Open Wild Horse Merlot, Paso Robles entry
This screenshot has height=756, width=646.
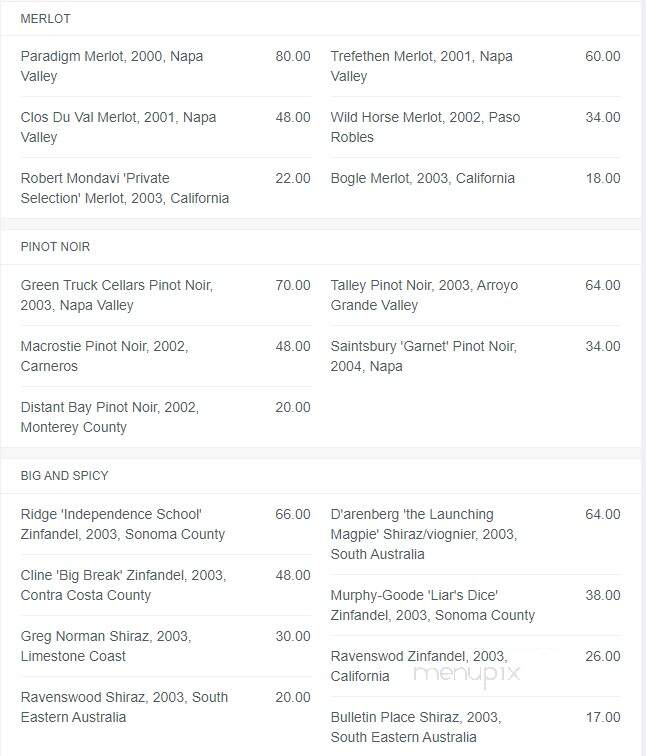pos(475,127)
